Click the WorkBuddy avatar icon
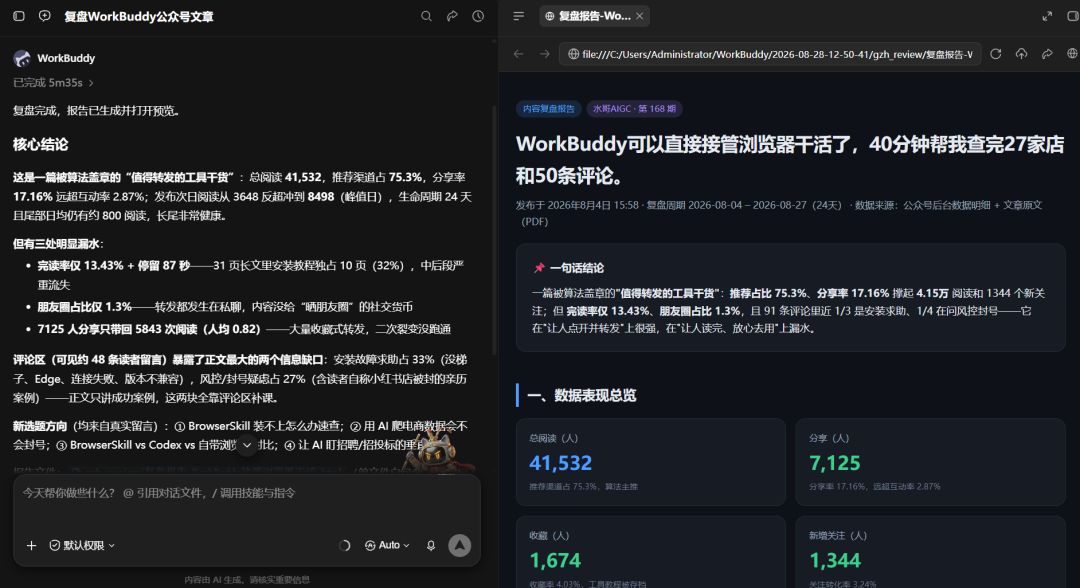The height and width of the screenshot is (588, 1080). pos(22,59)
